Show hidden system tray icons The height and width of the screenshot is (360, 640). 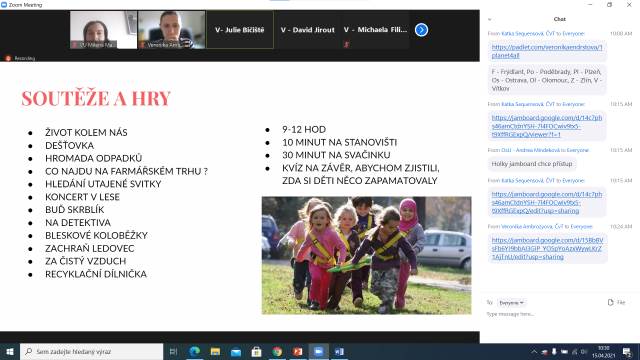click(534, 351)
